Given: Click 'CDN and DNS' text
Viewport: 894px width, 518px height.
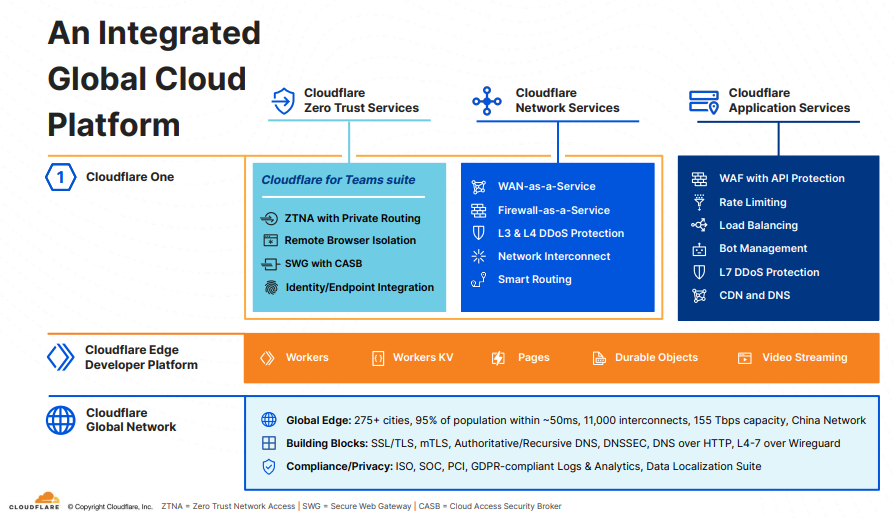Looking at the screenshot, I should pos(754,295).
